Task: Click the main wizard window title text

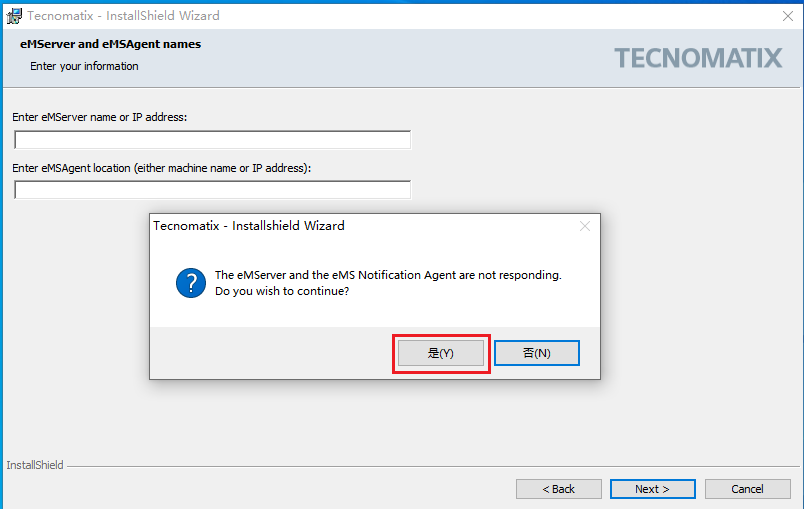Action: coord(123,16)
